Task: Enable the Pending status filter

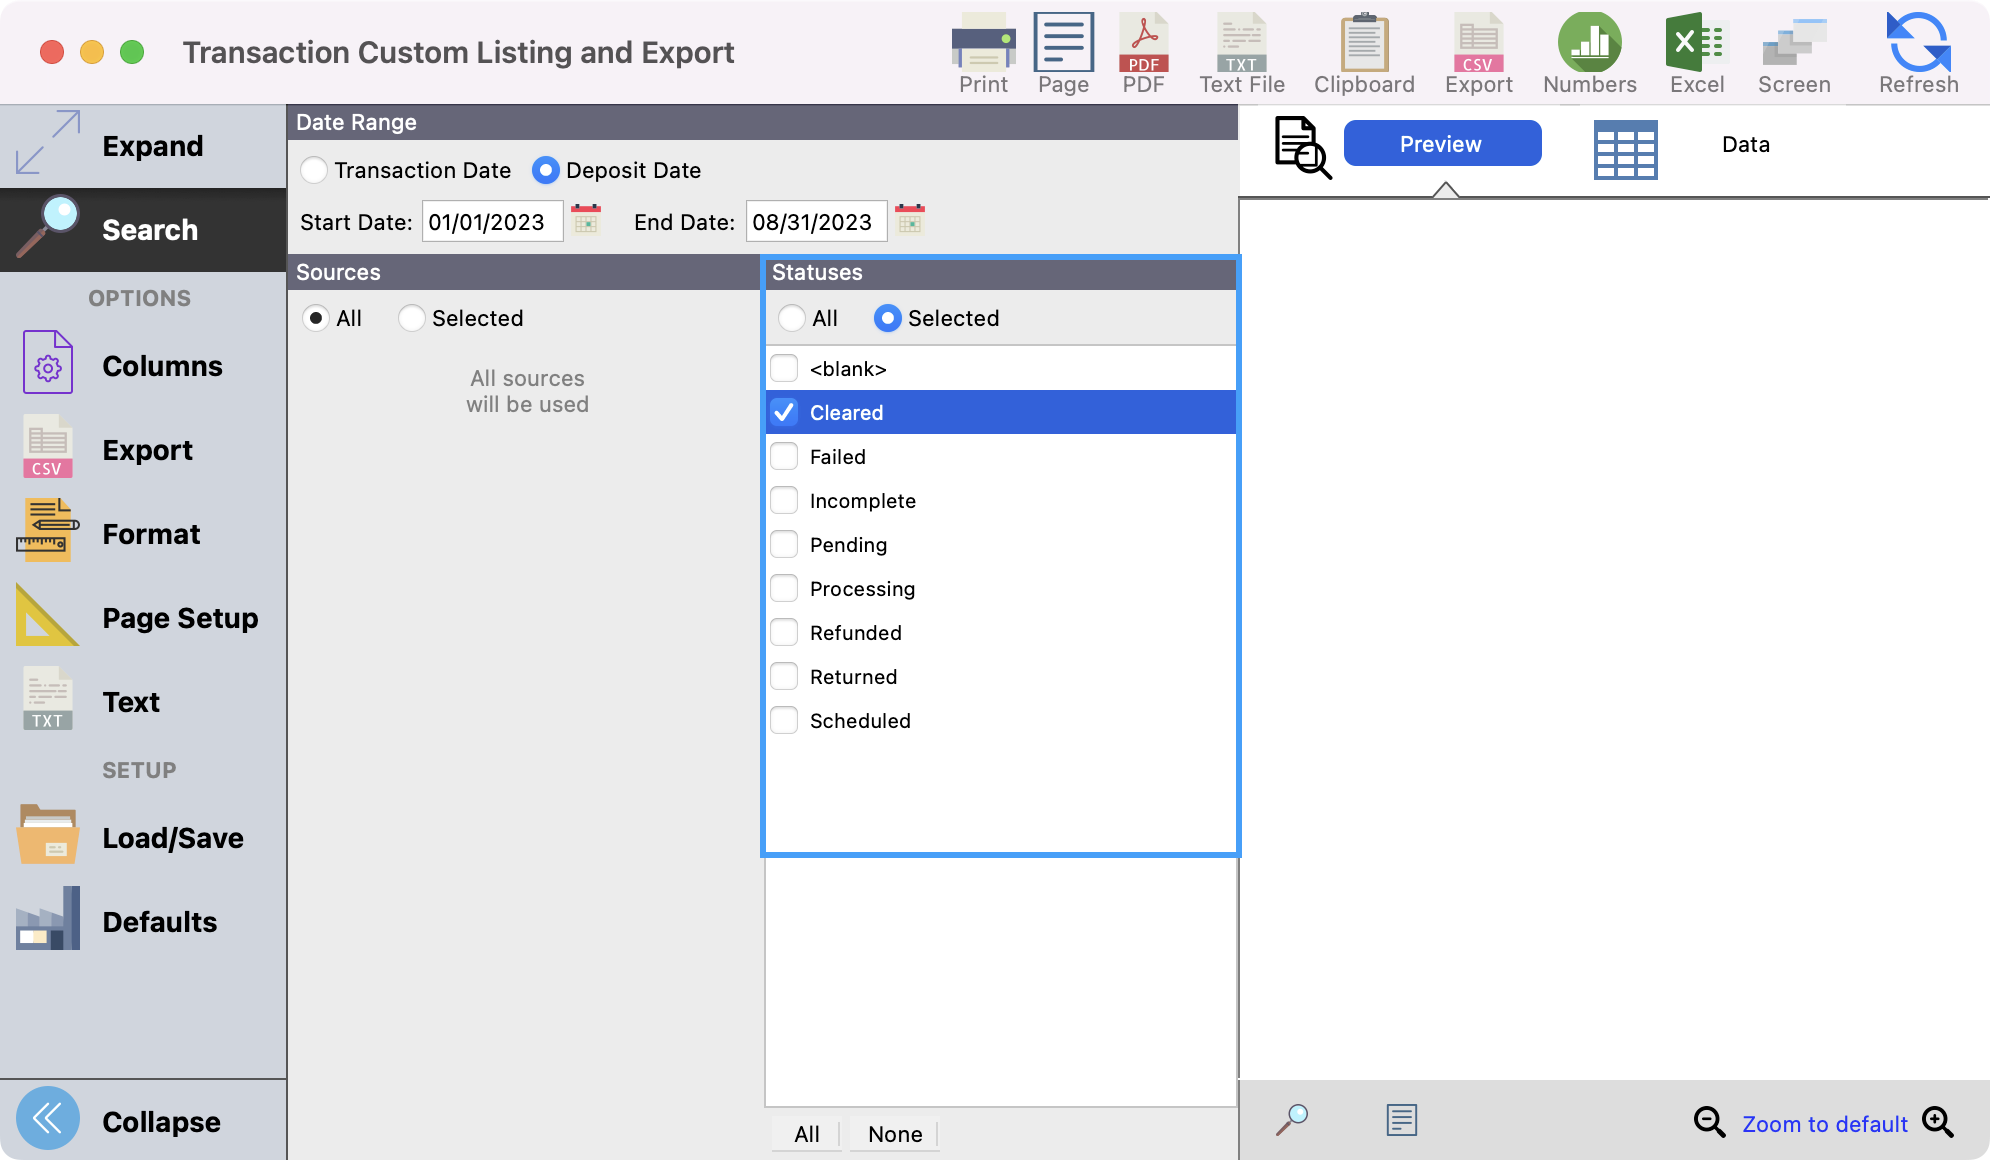Action: [x=783, y=544]
